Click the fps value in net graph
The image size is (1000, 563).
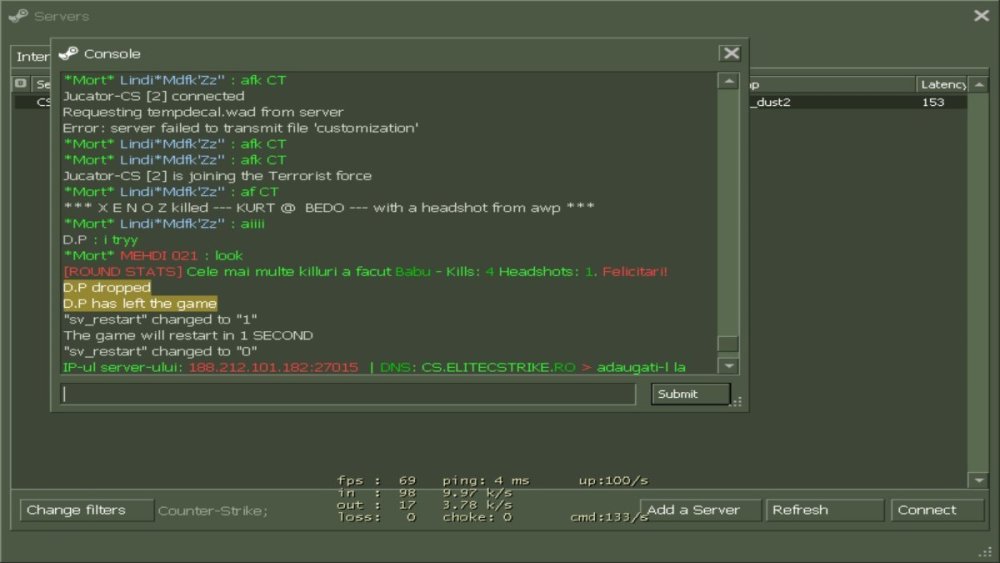click(407, 480)
